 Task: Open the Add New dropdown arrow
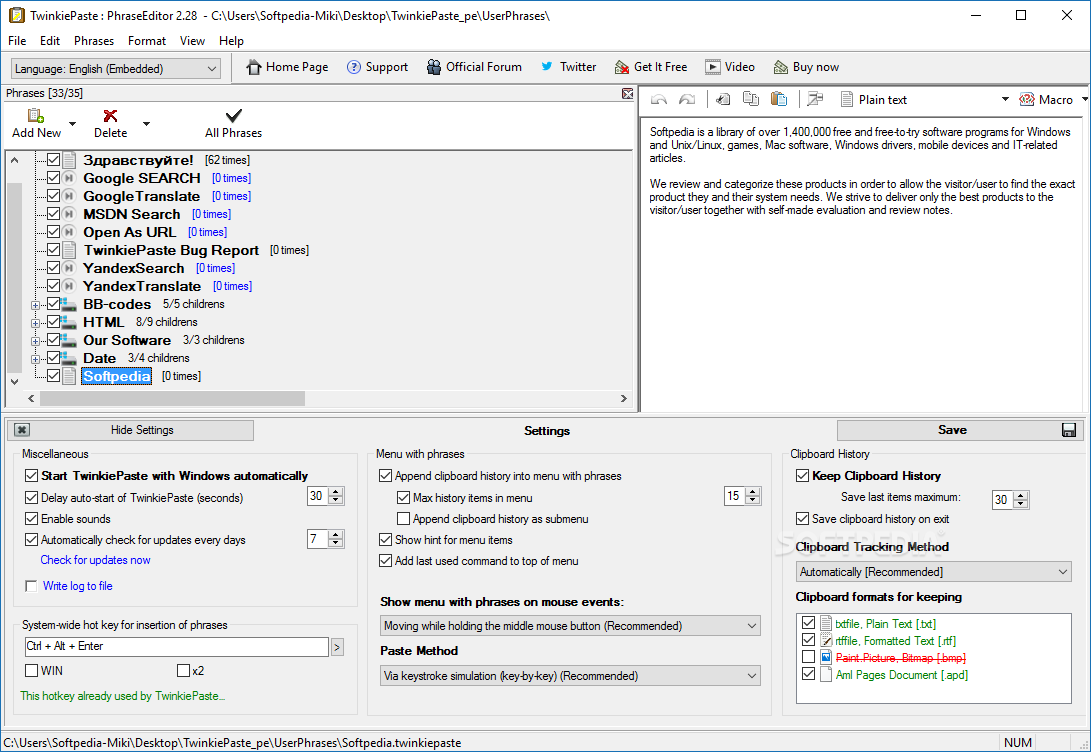72,124
